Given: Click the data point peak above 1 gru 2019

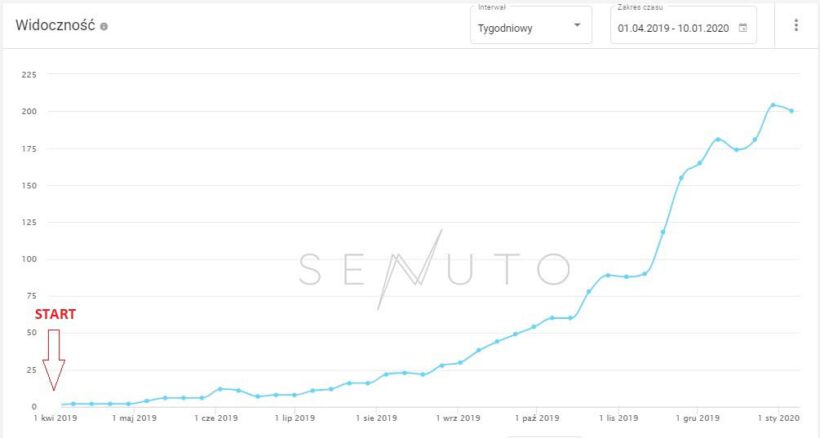Looking at the screenshot, I should [x=718, y=139].
